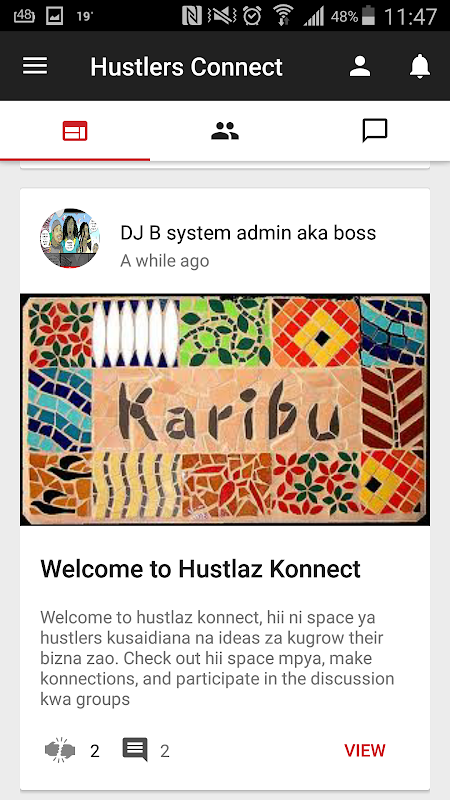Open the hamburger navigation menu
The image size is (450, 800).
(x=35, y=66)
